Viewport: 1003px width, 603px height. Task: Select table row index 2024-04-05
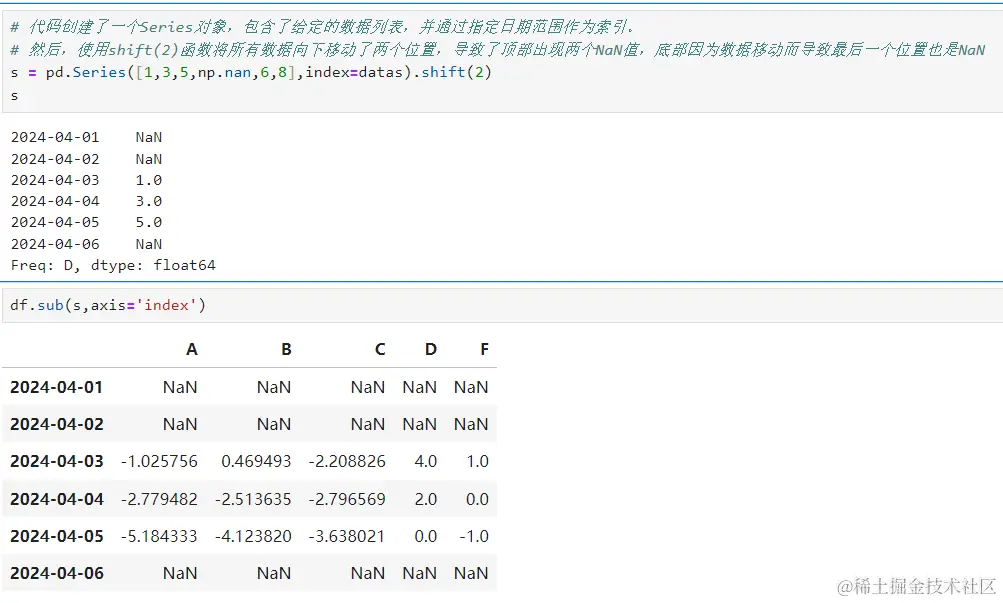point(56,536)
